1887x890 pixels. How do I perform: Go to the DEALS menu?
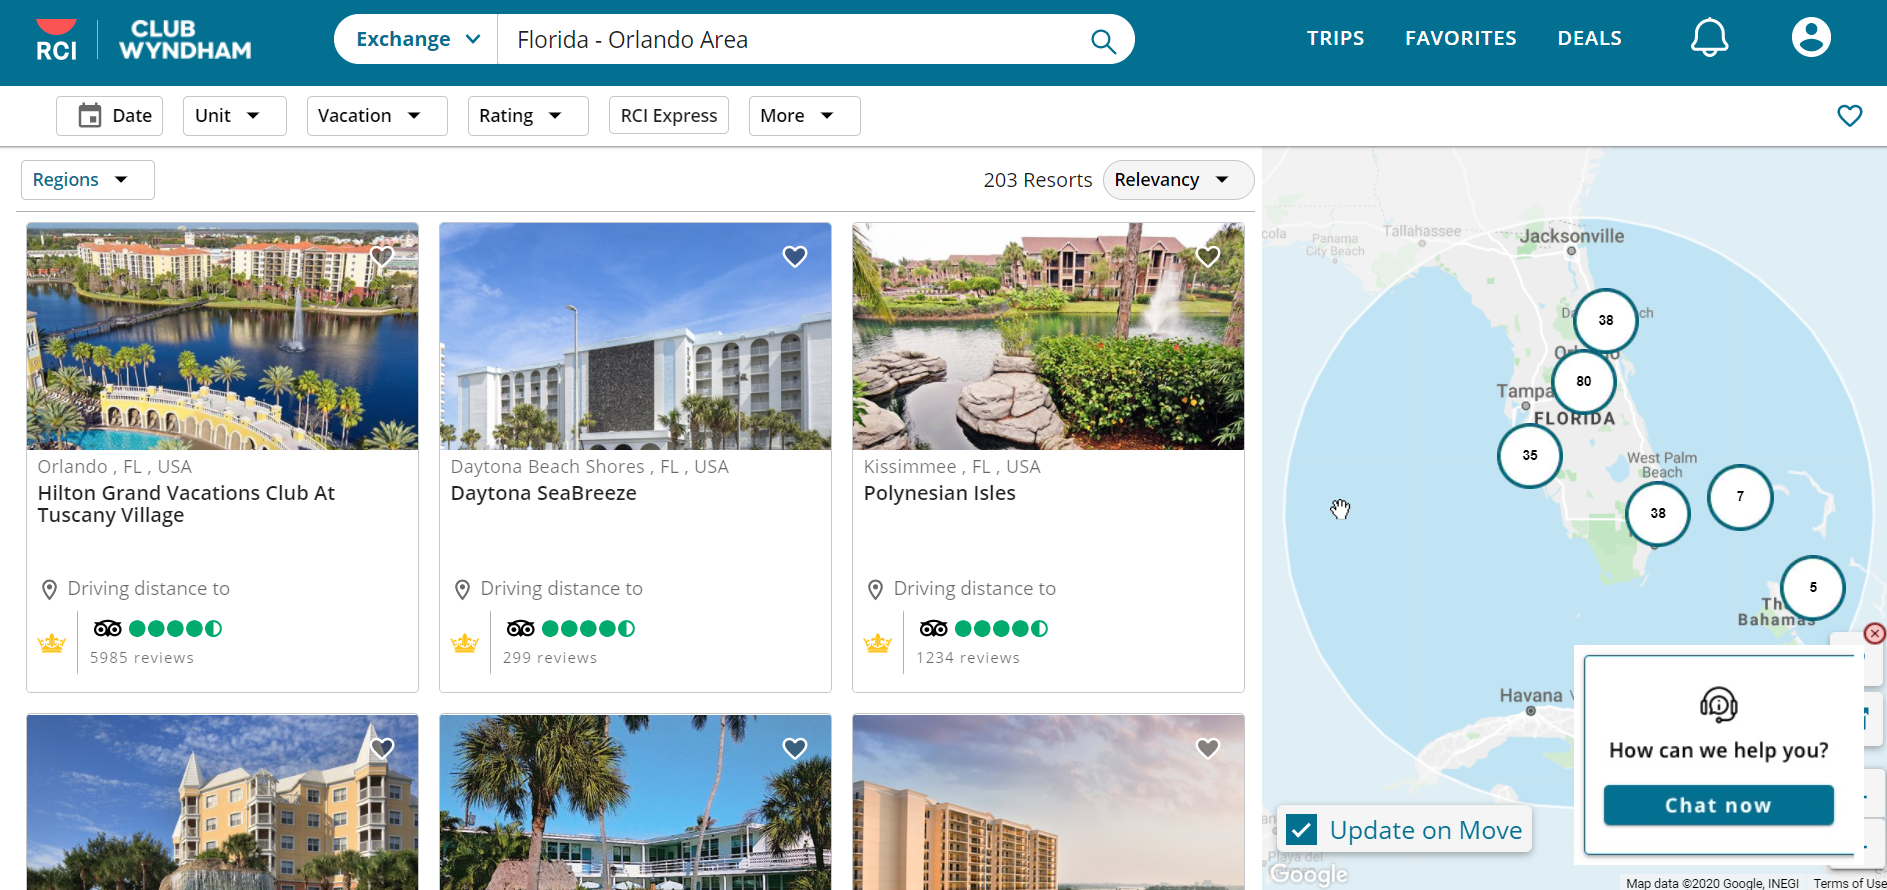pos(1590,38)
